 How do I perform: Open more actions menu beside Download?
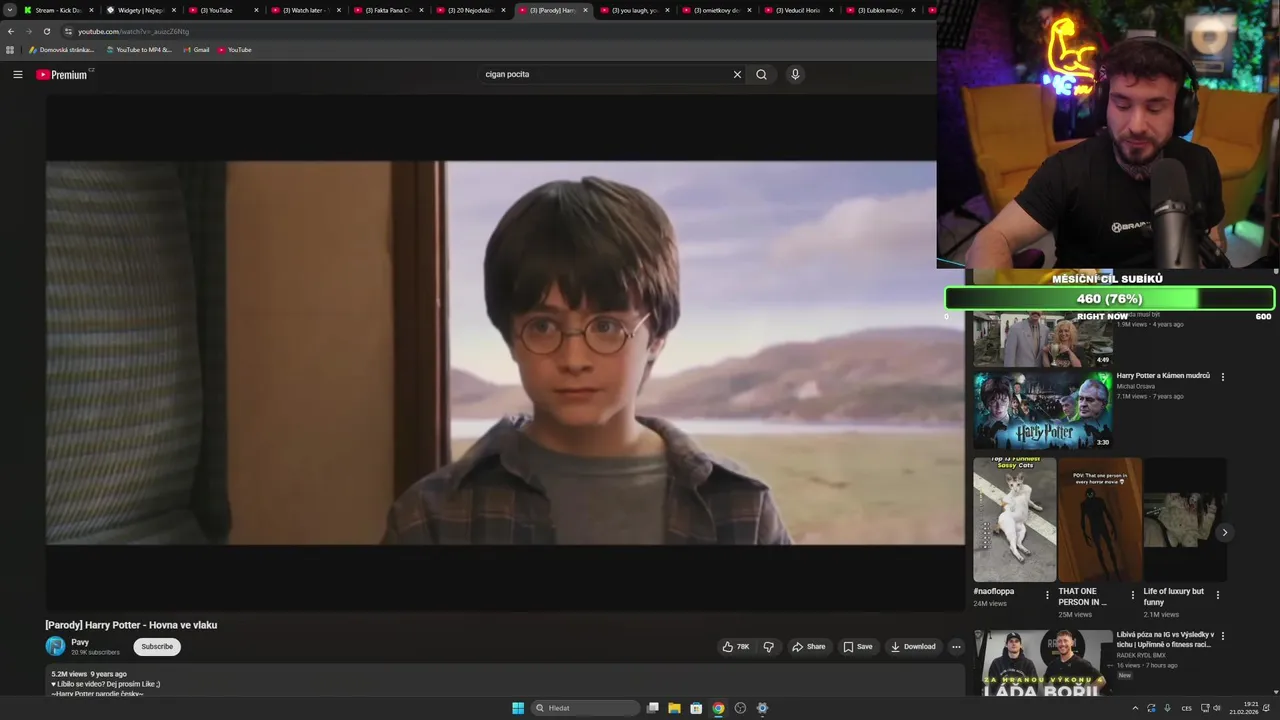(956, 647)
